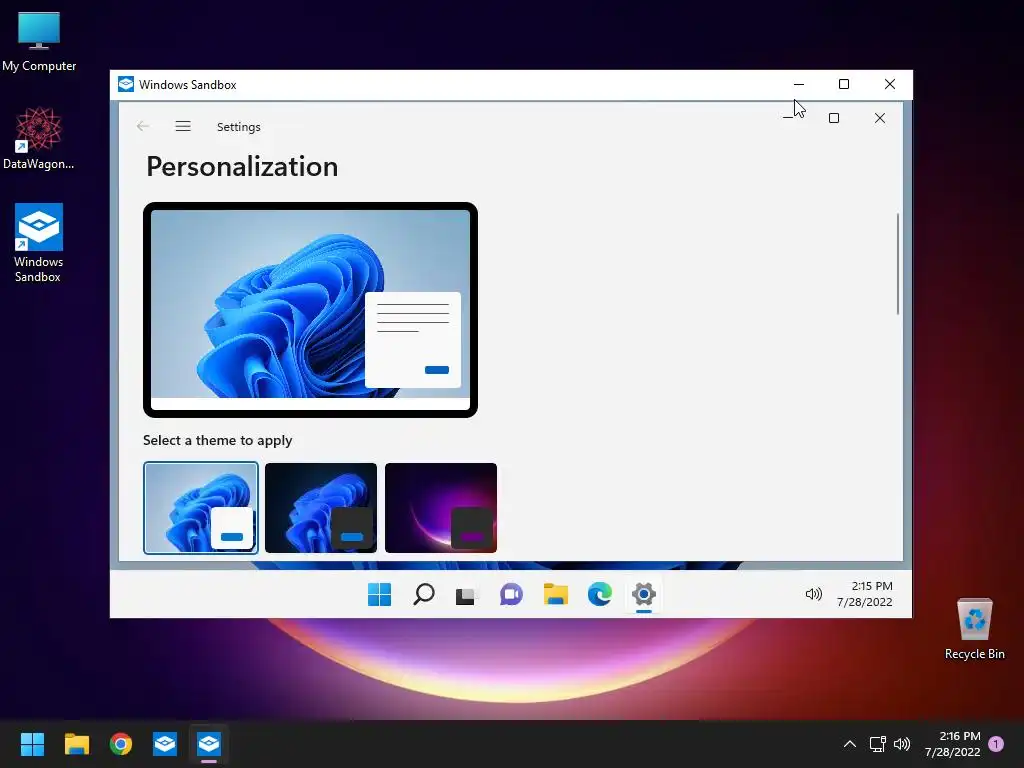Open the notification badge on host taskbar
This screenshot has width=1024, height=768.
(x=996, y=744)
